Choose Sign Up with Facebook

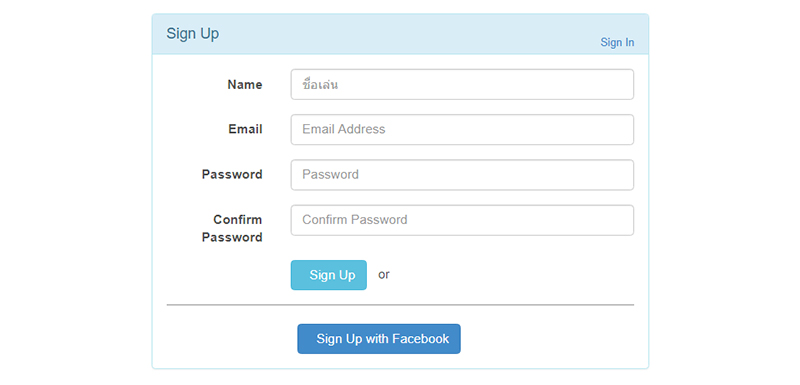(x=379, y=339)
